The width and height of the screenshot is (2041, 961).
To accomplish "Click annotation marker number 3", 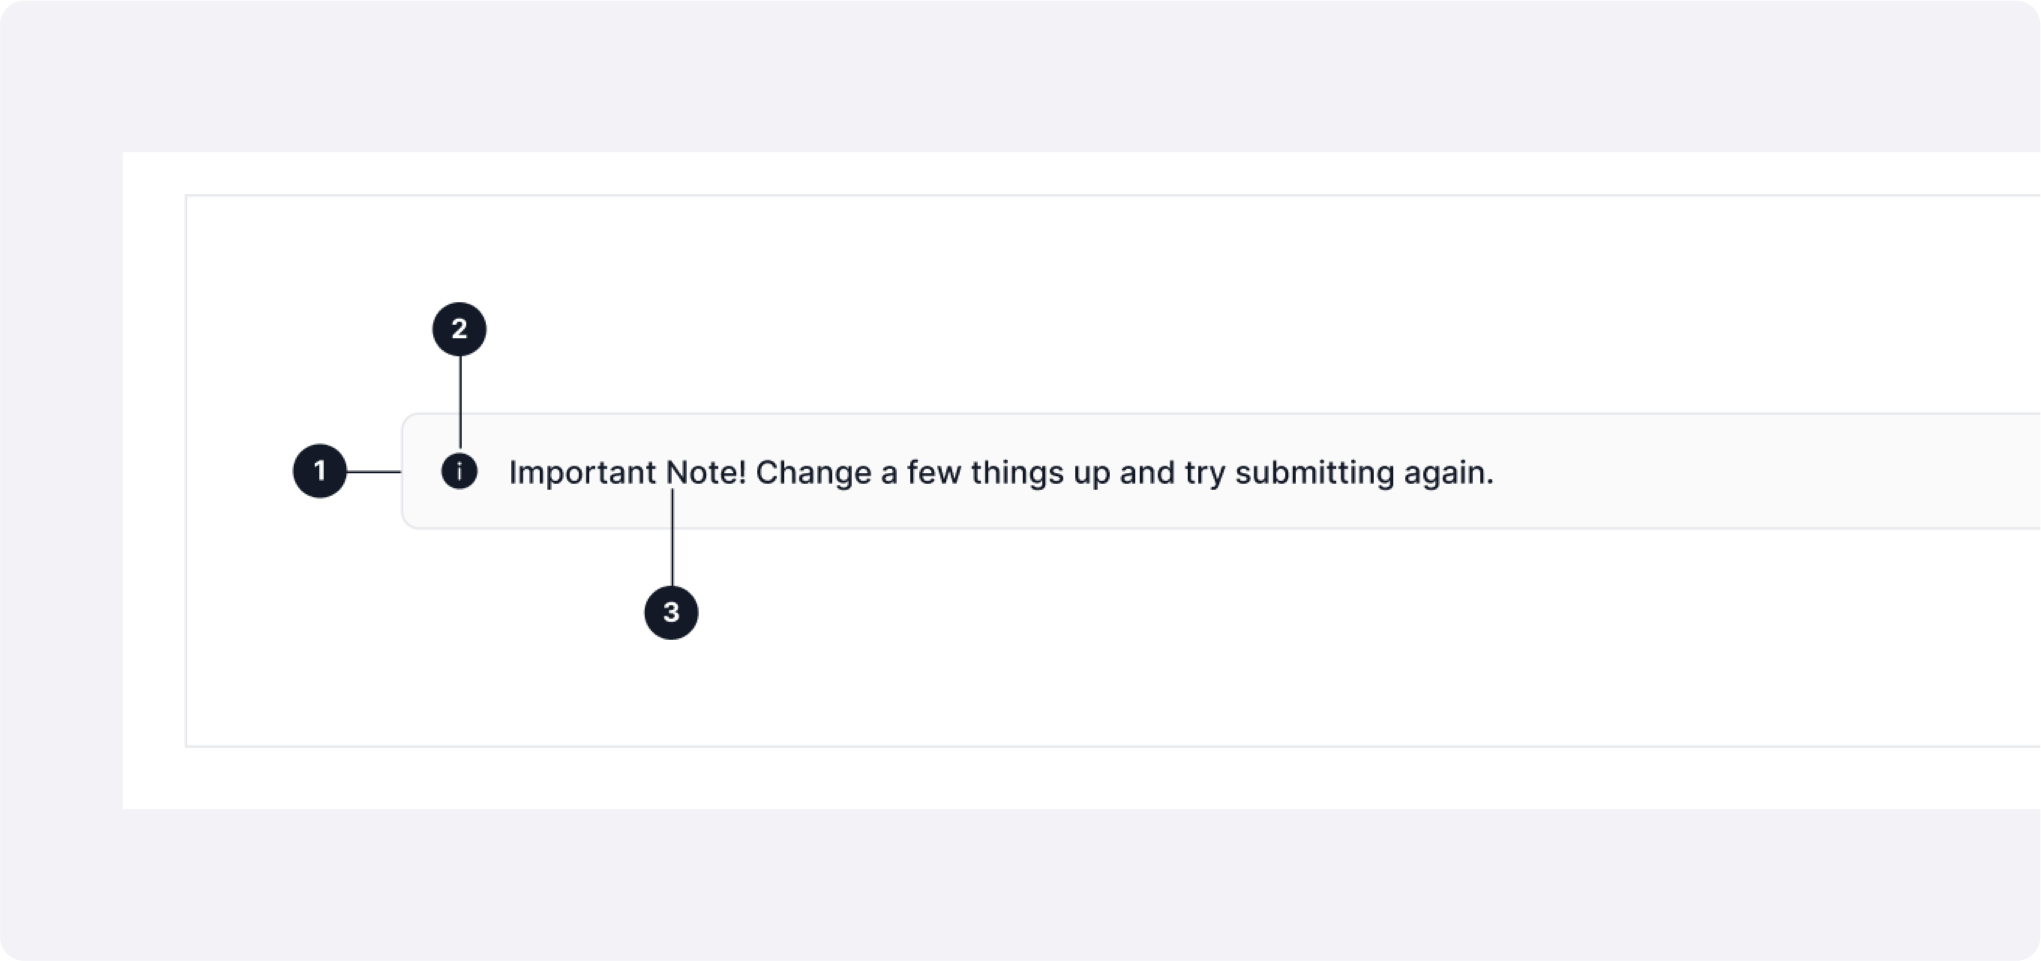I will pyautogui.click(x=671, y=612).
